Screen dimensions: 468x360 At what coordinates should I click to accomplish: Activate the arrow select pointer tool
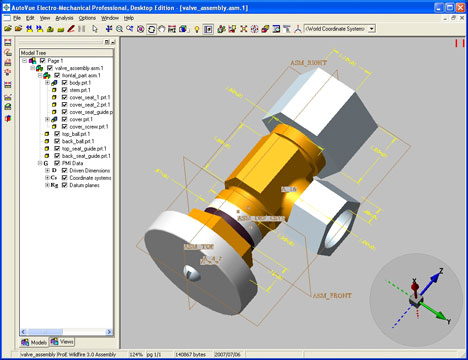pos(95,29)
